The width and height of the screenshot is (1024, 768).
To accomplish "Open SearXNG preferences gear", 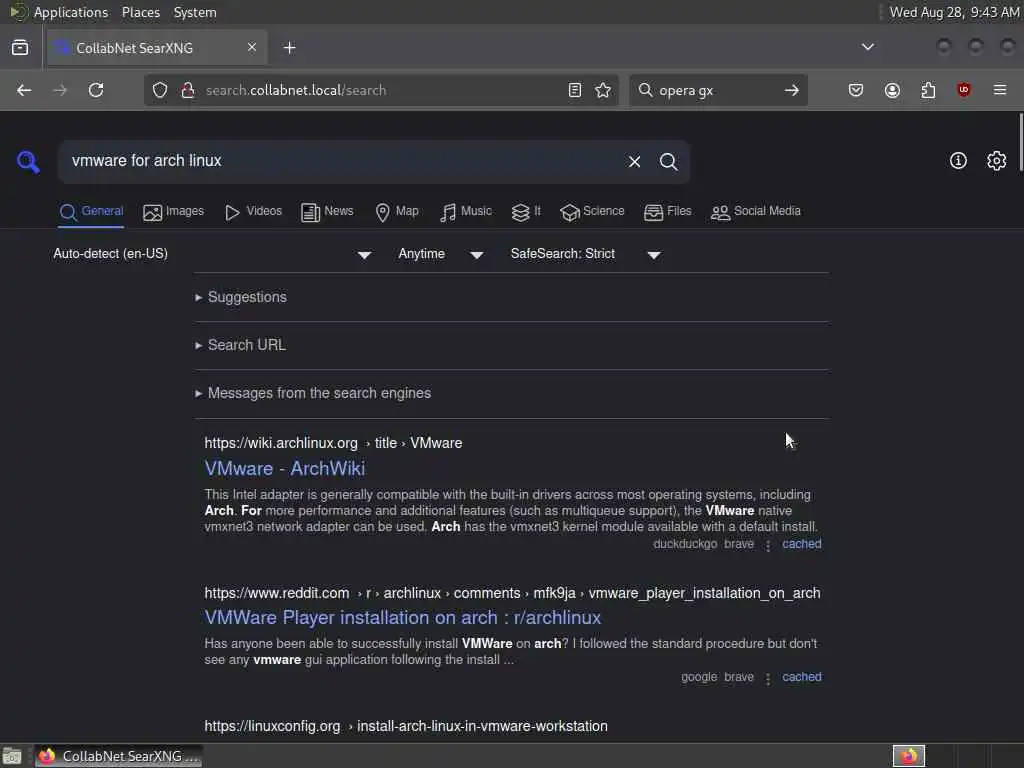I will (x=997, y=161).
